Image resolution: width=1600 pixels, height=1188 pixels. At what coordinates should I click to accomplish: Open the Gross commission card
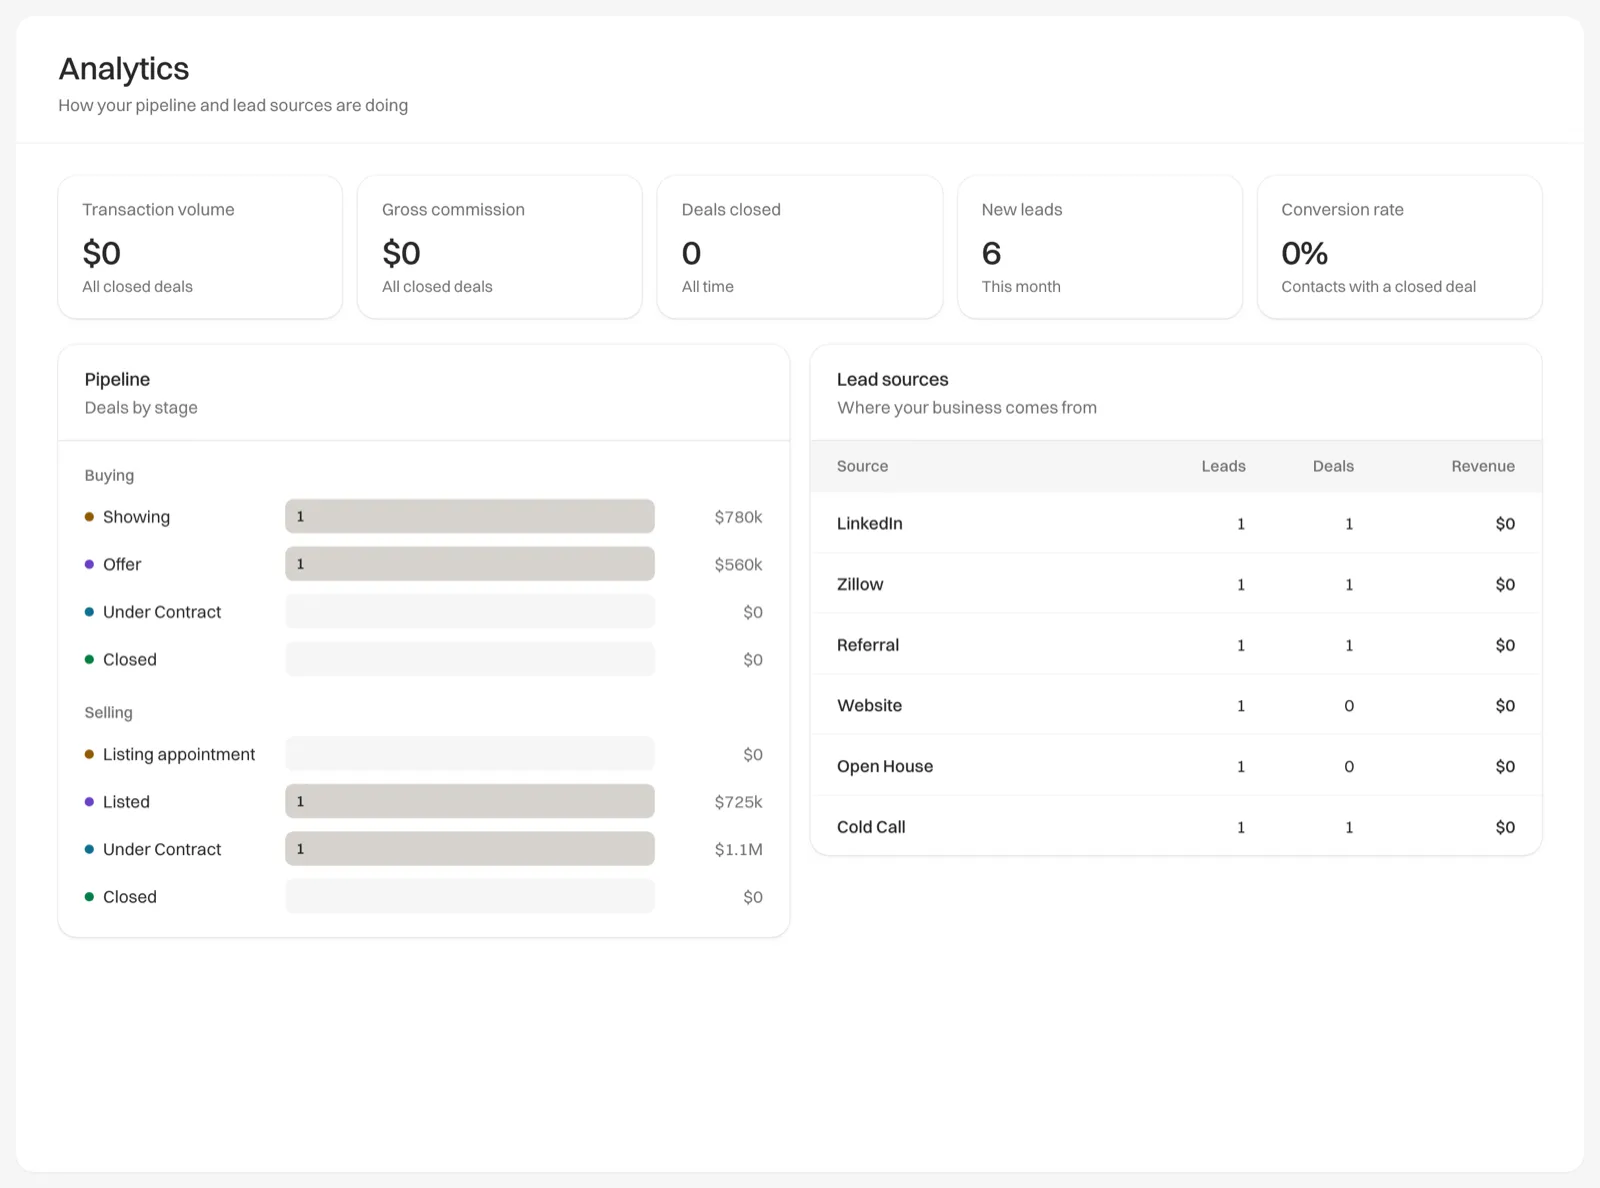[x=500, y=247]
